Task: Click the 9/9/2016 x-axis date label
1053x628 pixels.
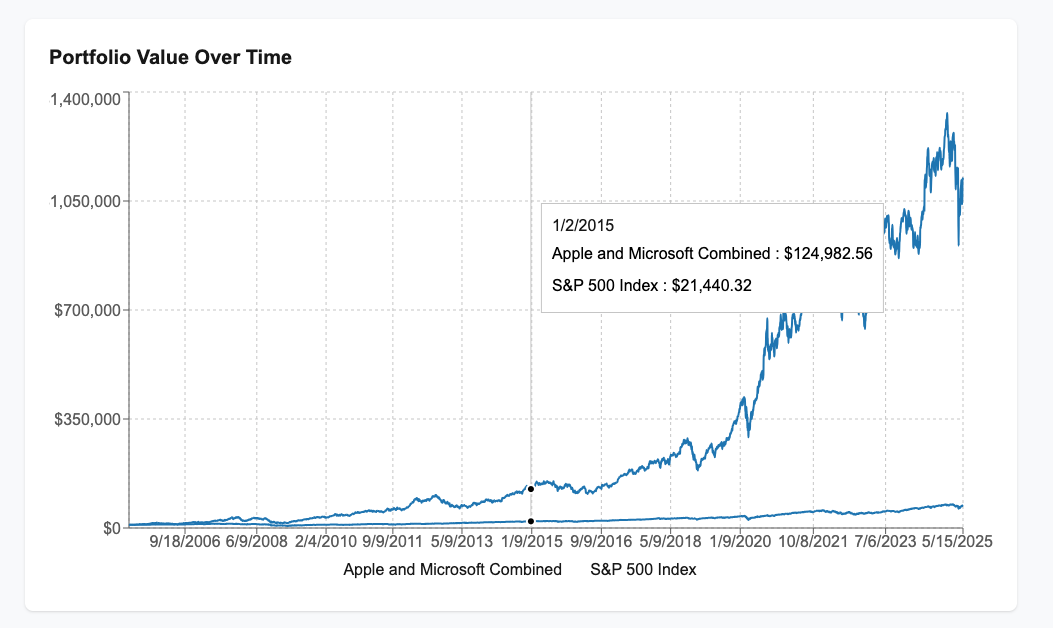Action: click(600, 541)
